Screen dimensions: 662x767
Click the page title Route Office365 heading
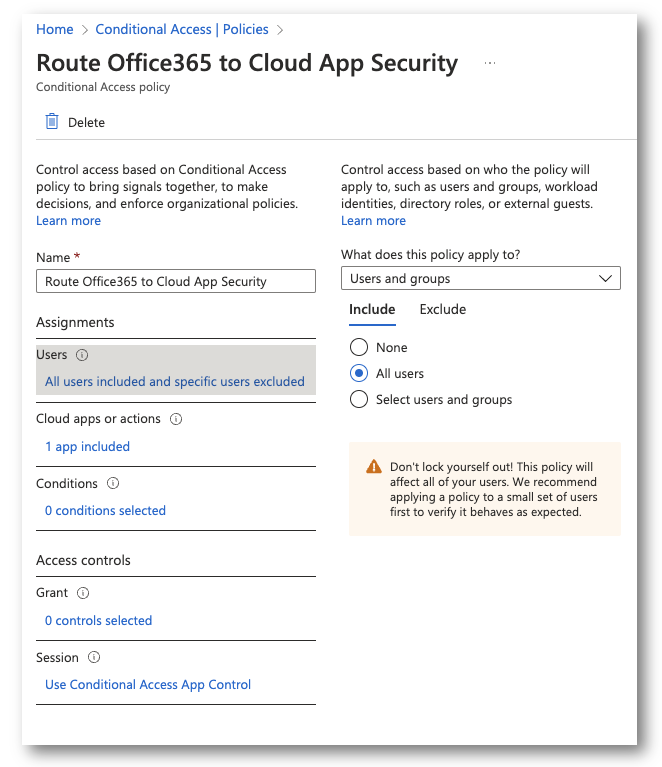pos(247,64)
